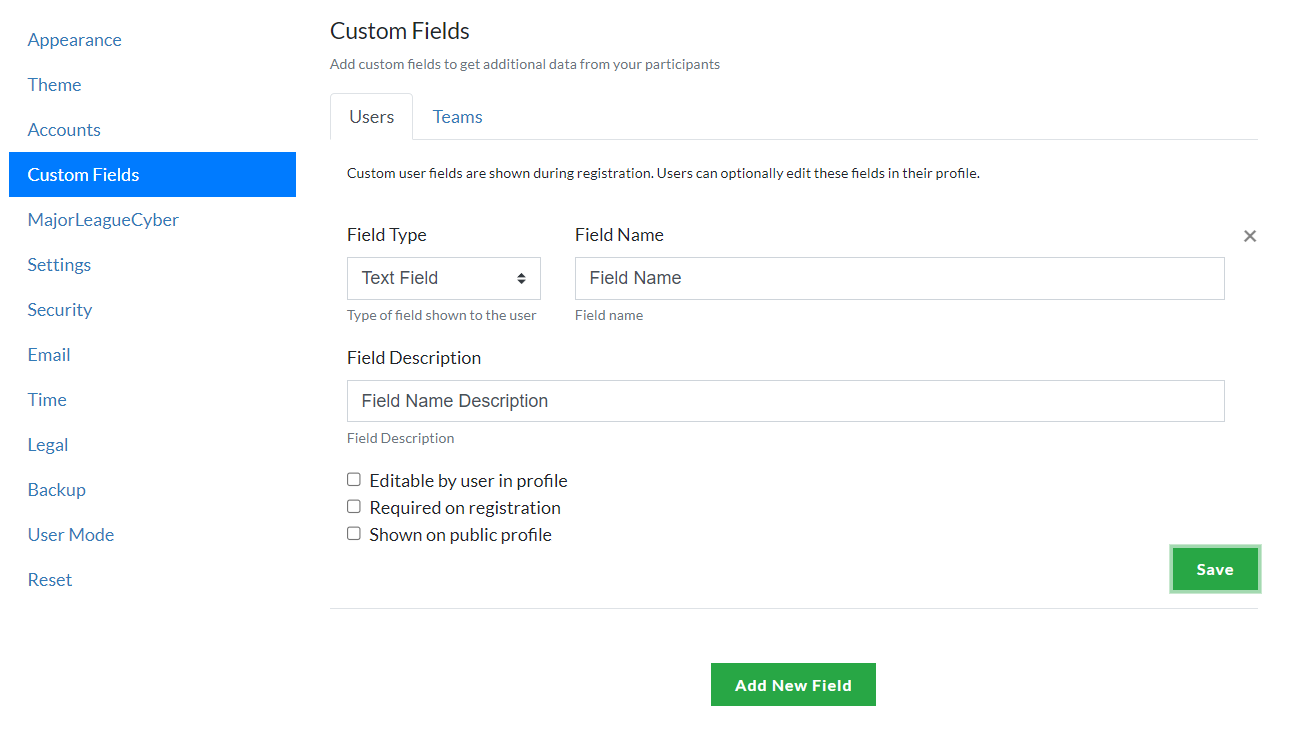Open the Security settings page
Screen dimensions: 1298x729
(x=60, y=310)
